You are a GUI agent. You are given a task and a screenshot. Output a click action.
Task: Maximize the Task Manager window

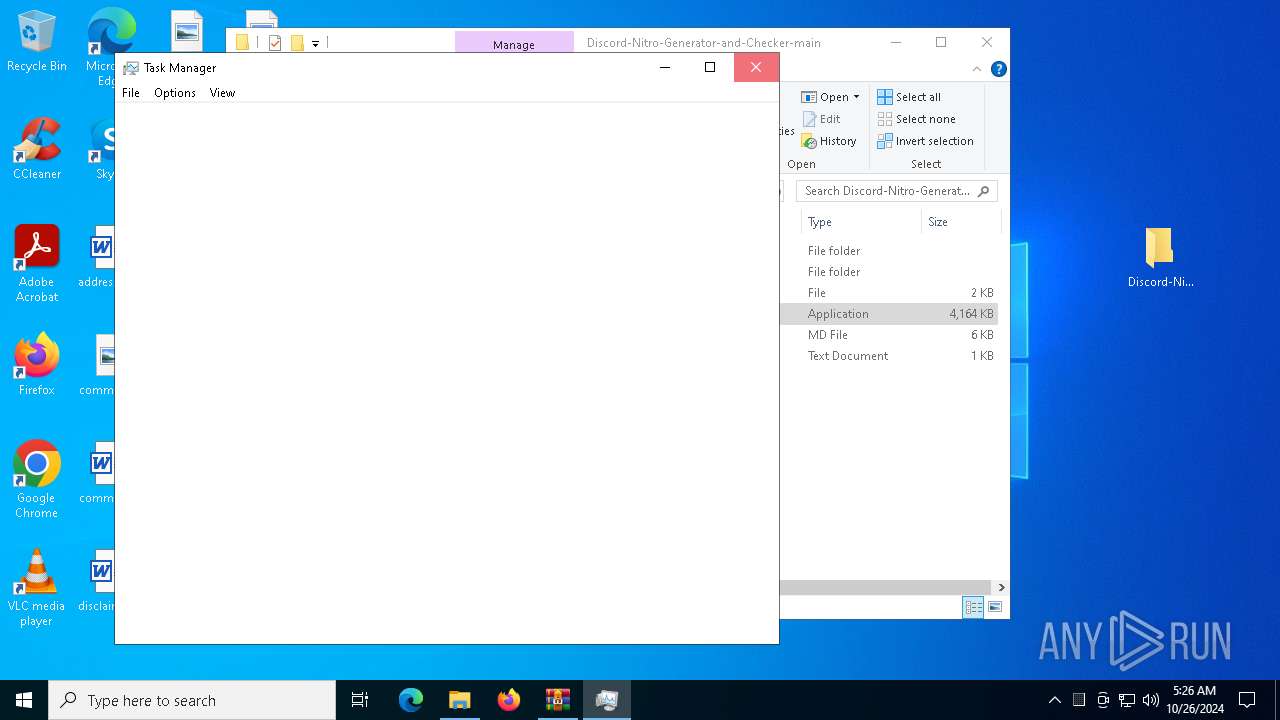(x=710, y=67)
